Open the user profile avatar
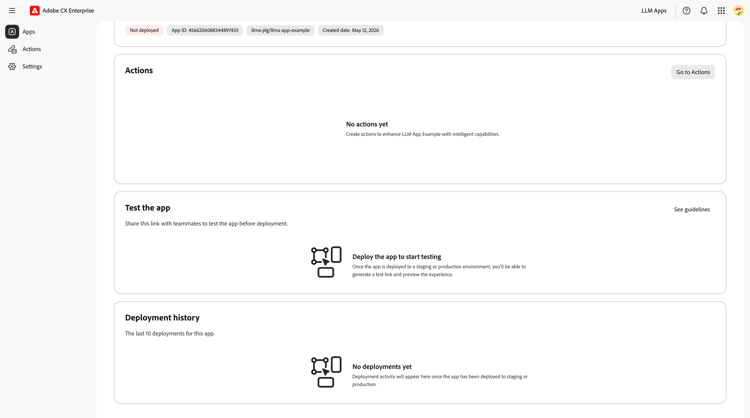The image size is (750, 418). (739, 11)
